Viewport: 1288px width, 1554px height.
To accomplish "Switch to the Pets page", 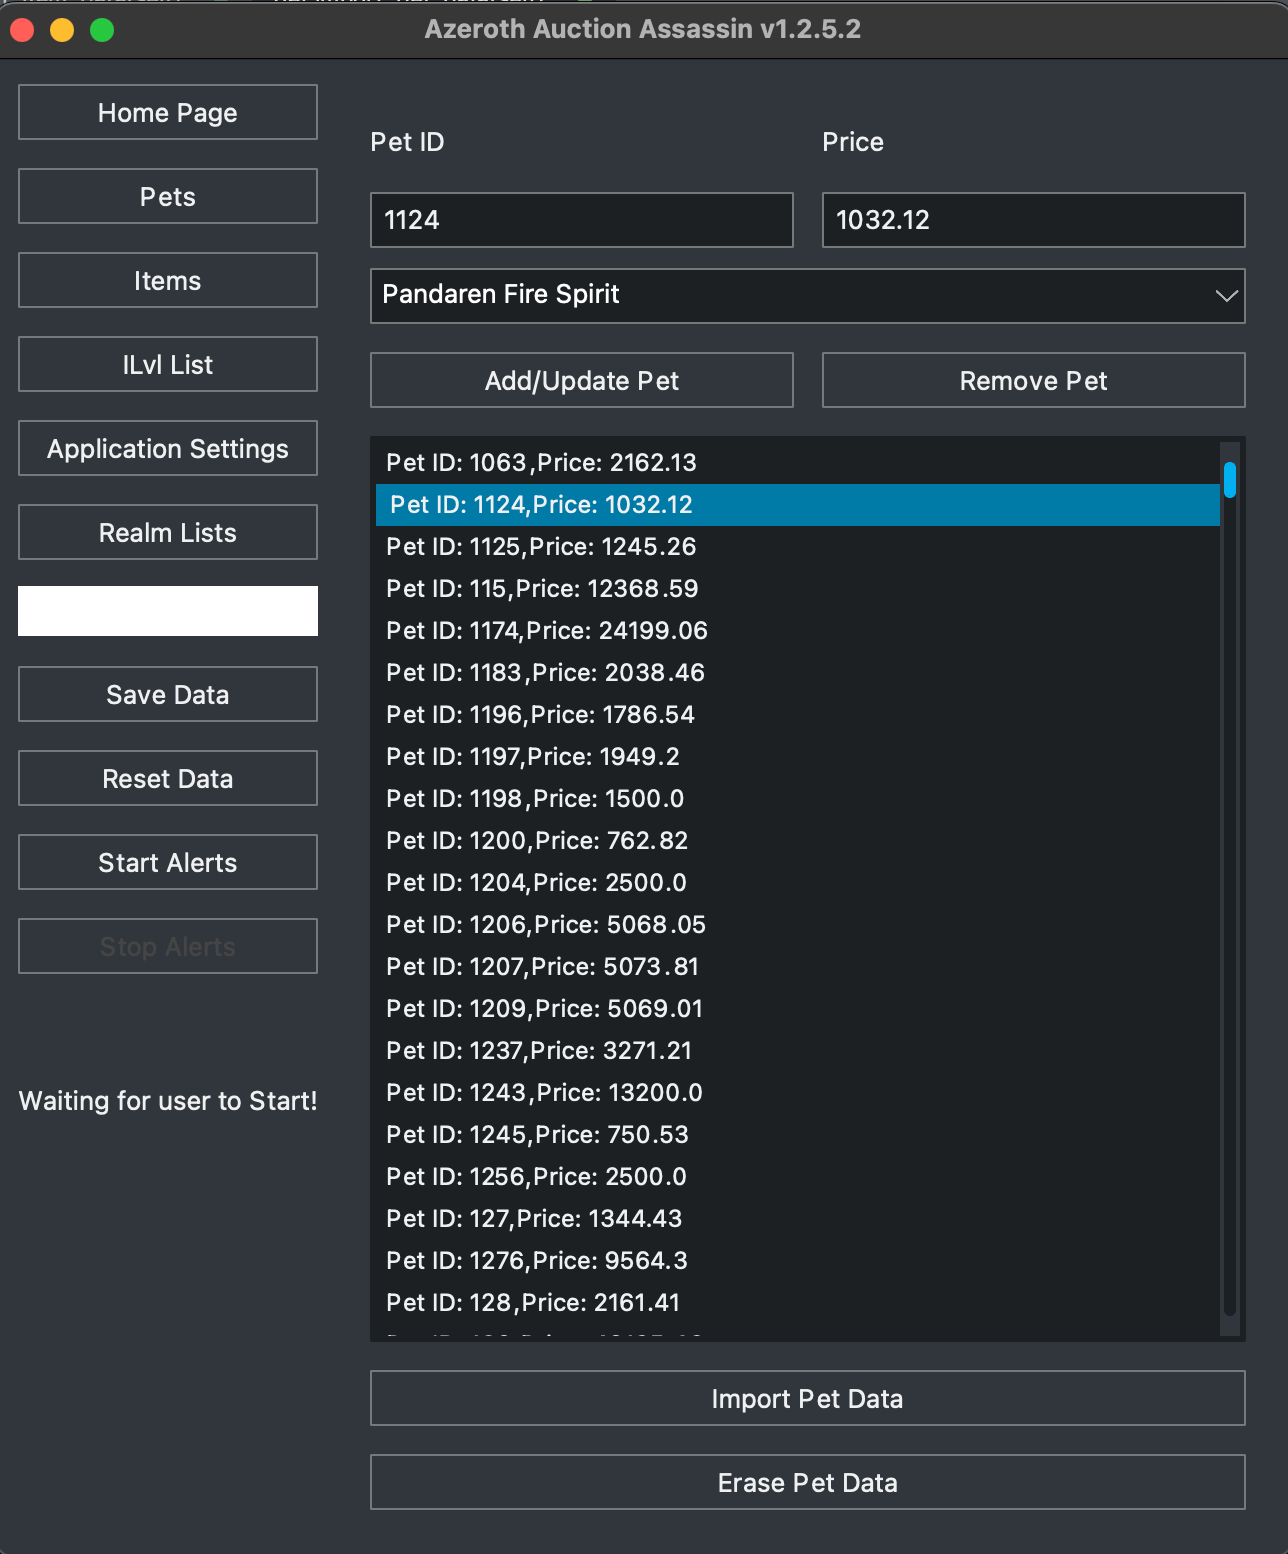I will coord(168,196).
